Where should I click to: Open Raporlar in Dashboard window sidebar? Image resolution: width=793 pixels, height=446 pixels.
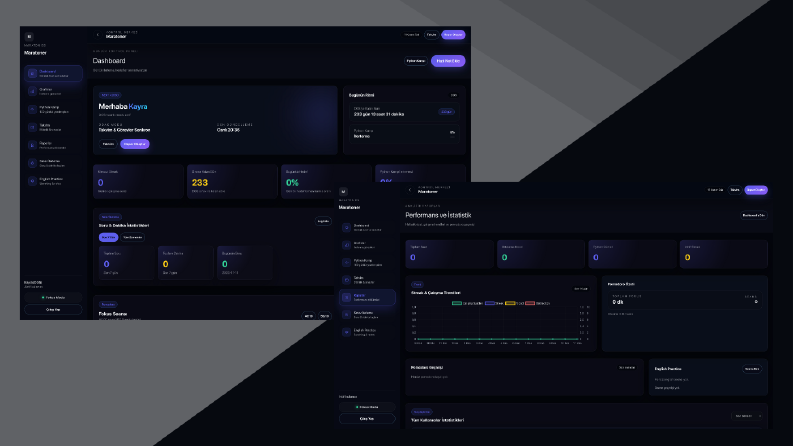coord(53,145)
